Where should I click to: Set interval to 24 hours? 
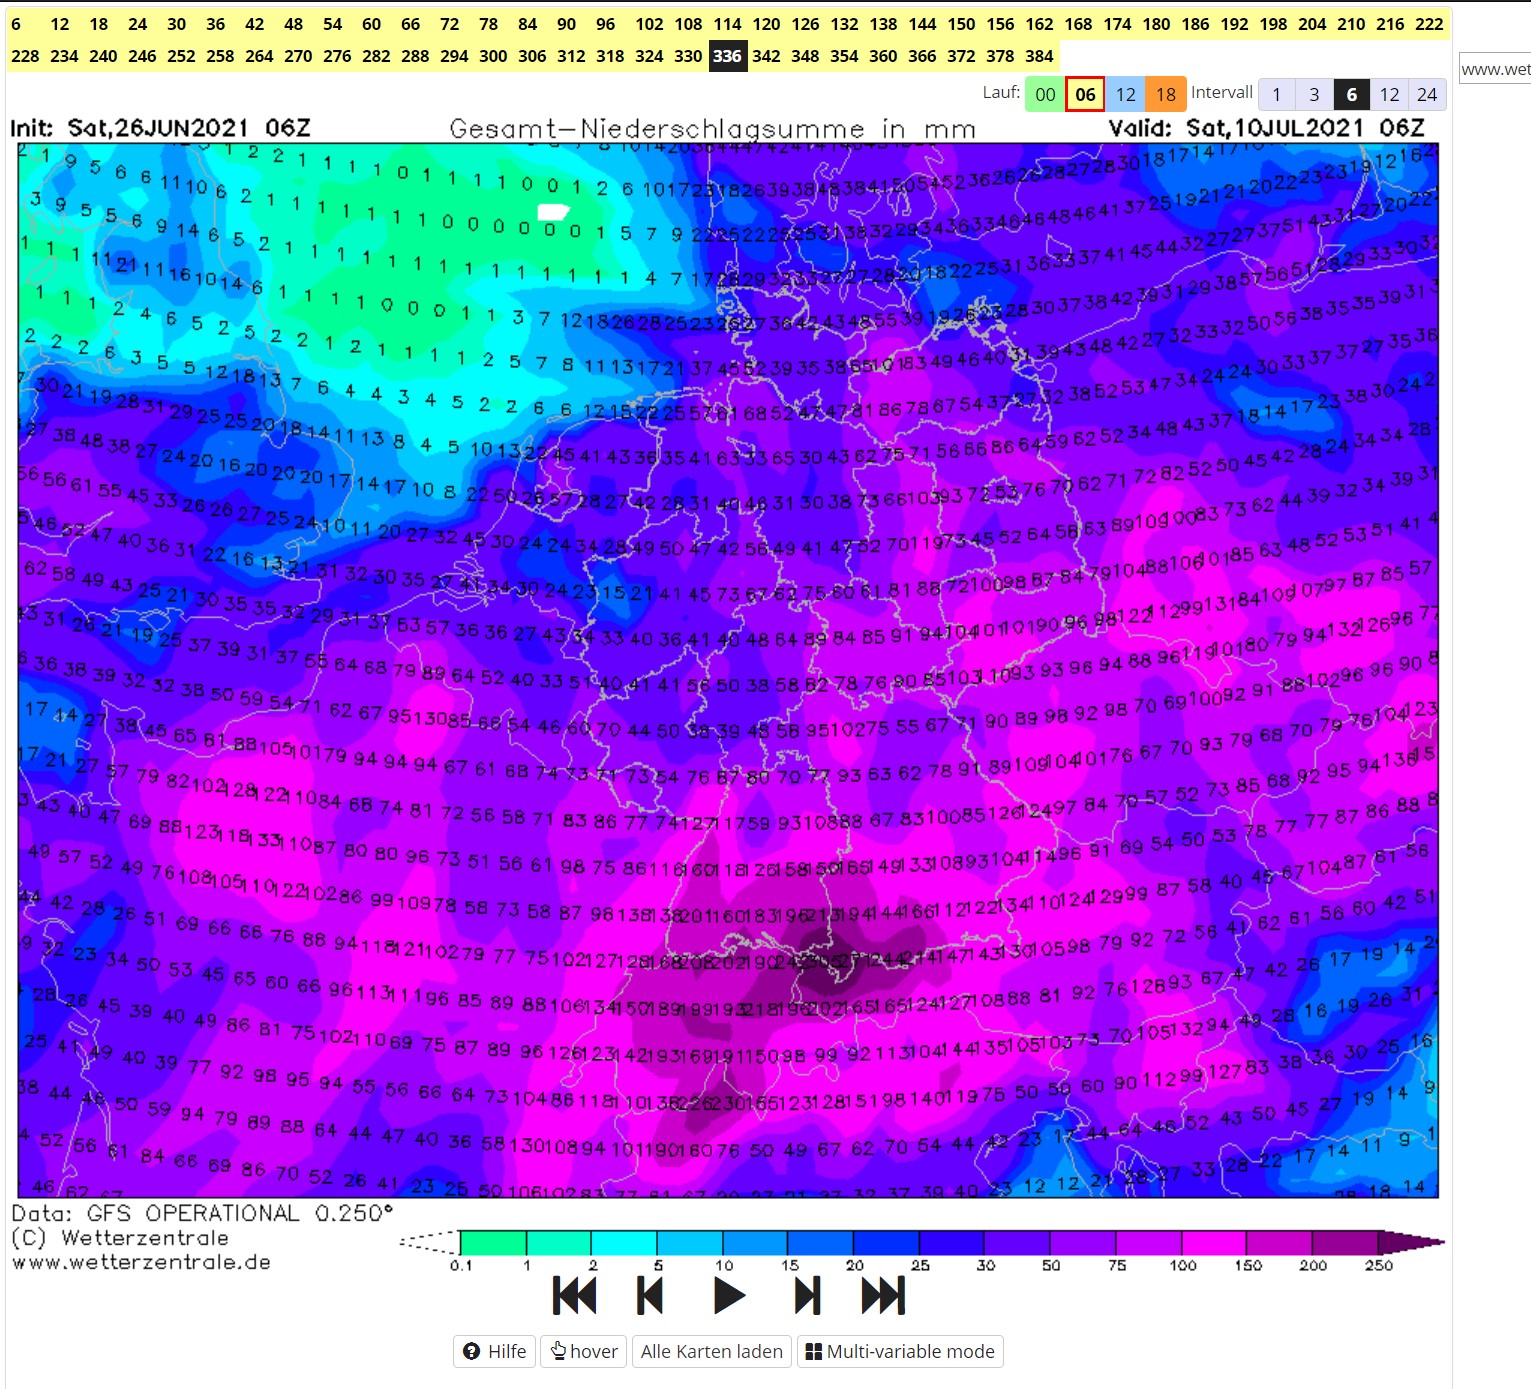(1427, 94)
